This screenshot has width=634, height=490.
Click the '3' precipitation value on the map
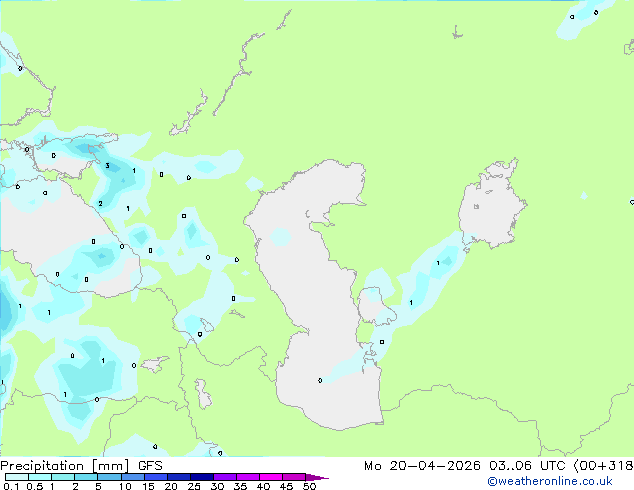(107, 165)
